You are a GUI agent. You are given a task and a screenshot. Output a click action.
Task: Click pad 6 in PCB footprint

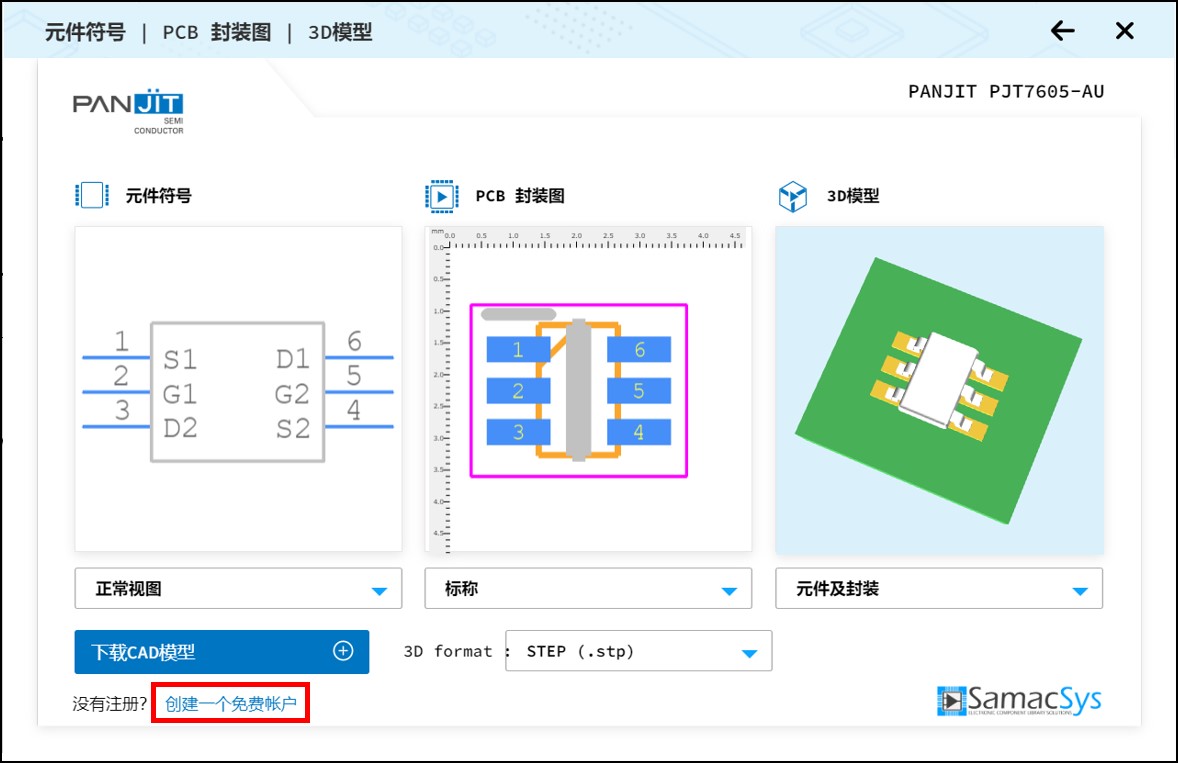639,349
